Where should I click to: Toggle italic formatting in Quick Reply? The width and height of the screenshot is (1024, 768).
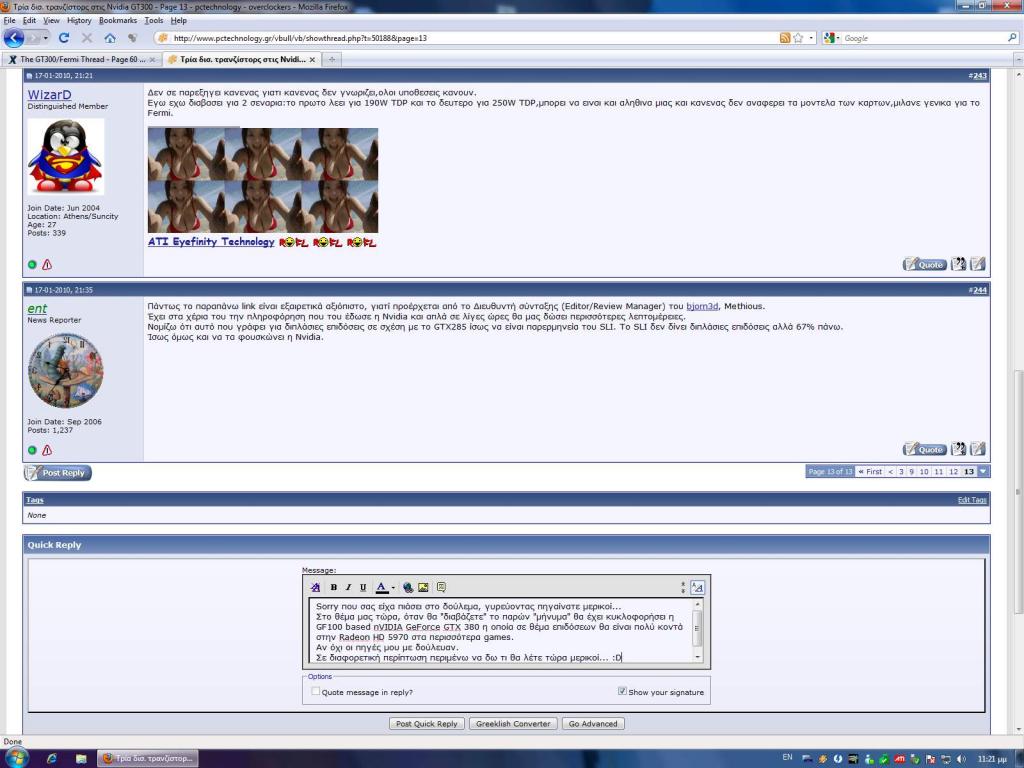pos(348,587)
